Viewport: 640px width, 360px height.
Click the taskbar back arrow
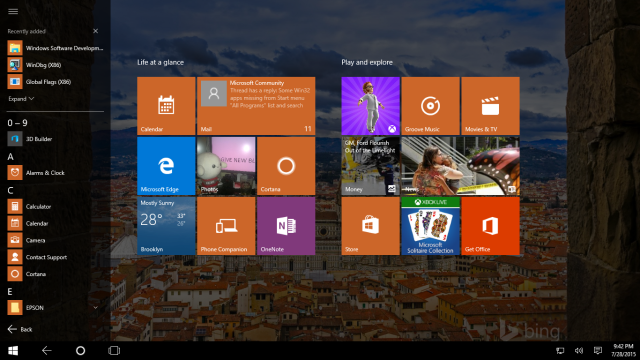coord(47,351)
